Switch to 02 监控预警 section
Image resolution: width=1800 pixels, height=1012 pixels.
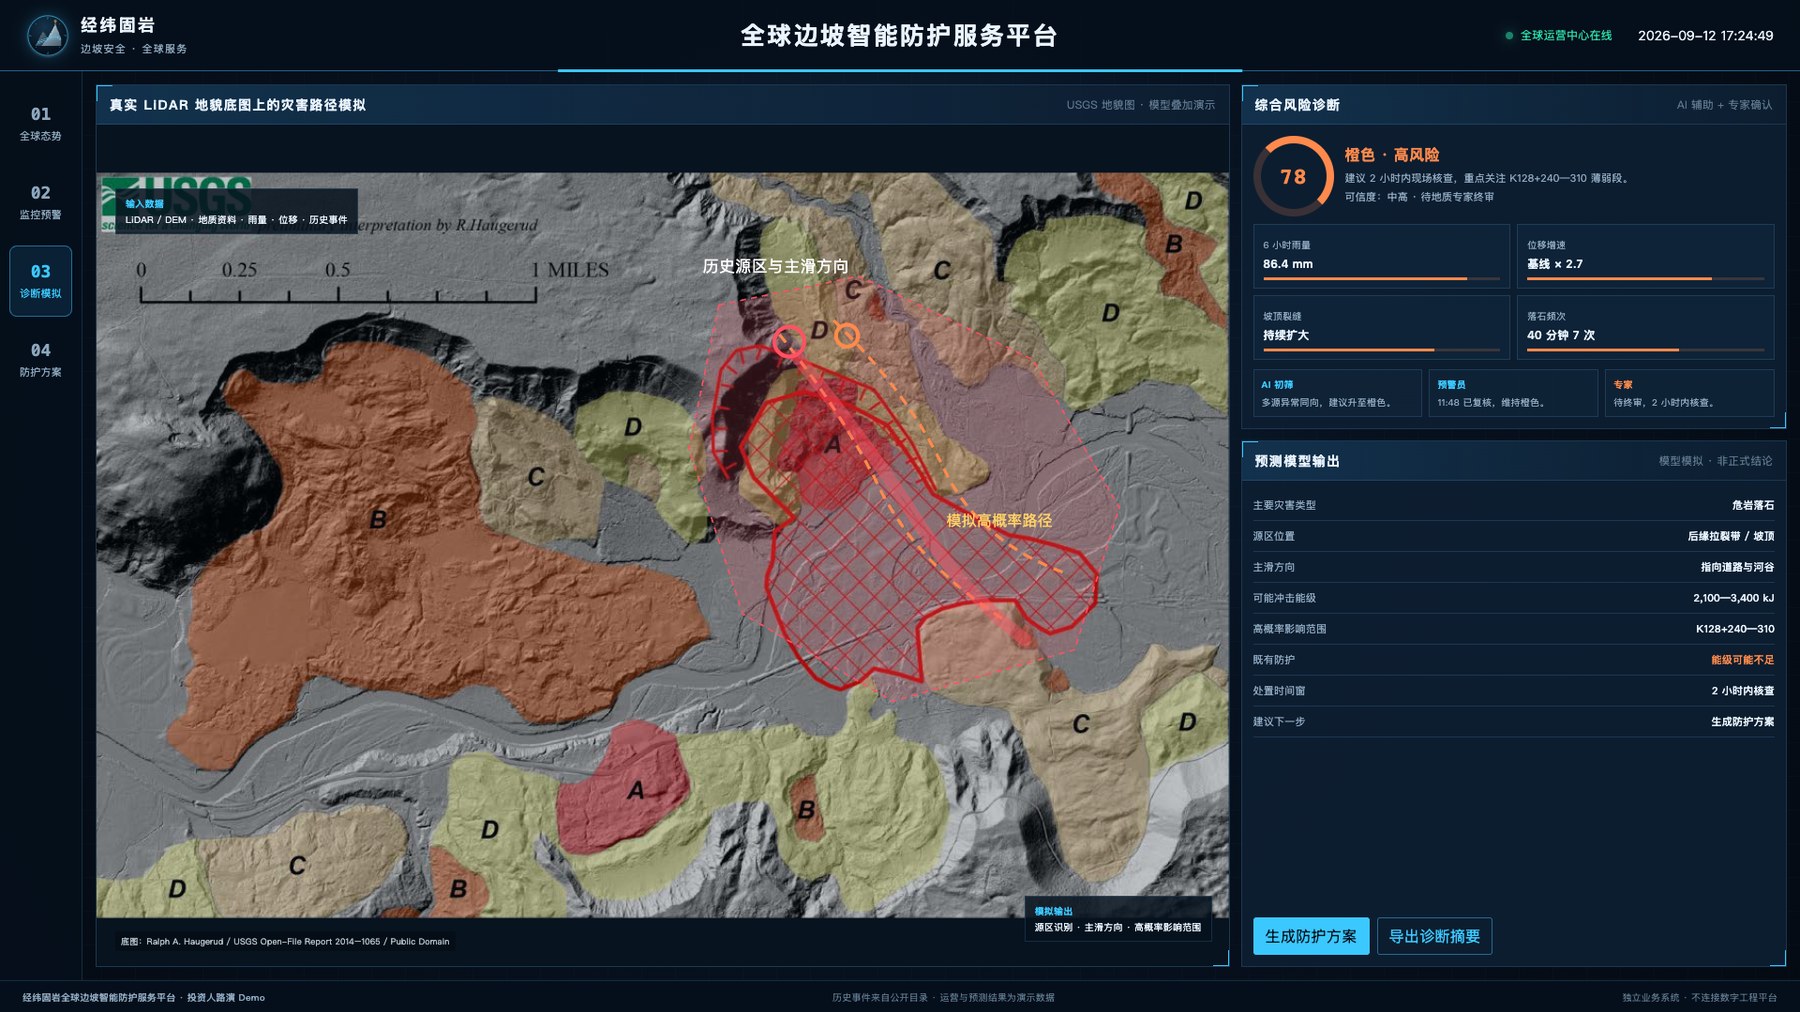pyautogui.click(x=41, y=202)
